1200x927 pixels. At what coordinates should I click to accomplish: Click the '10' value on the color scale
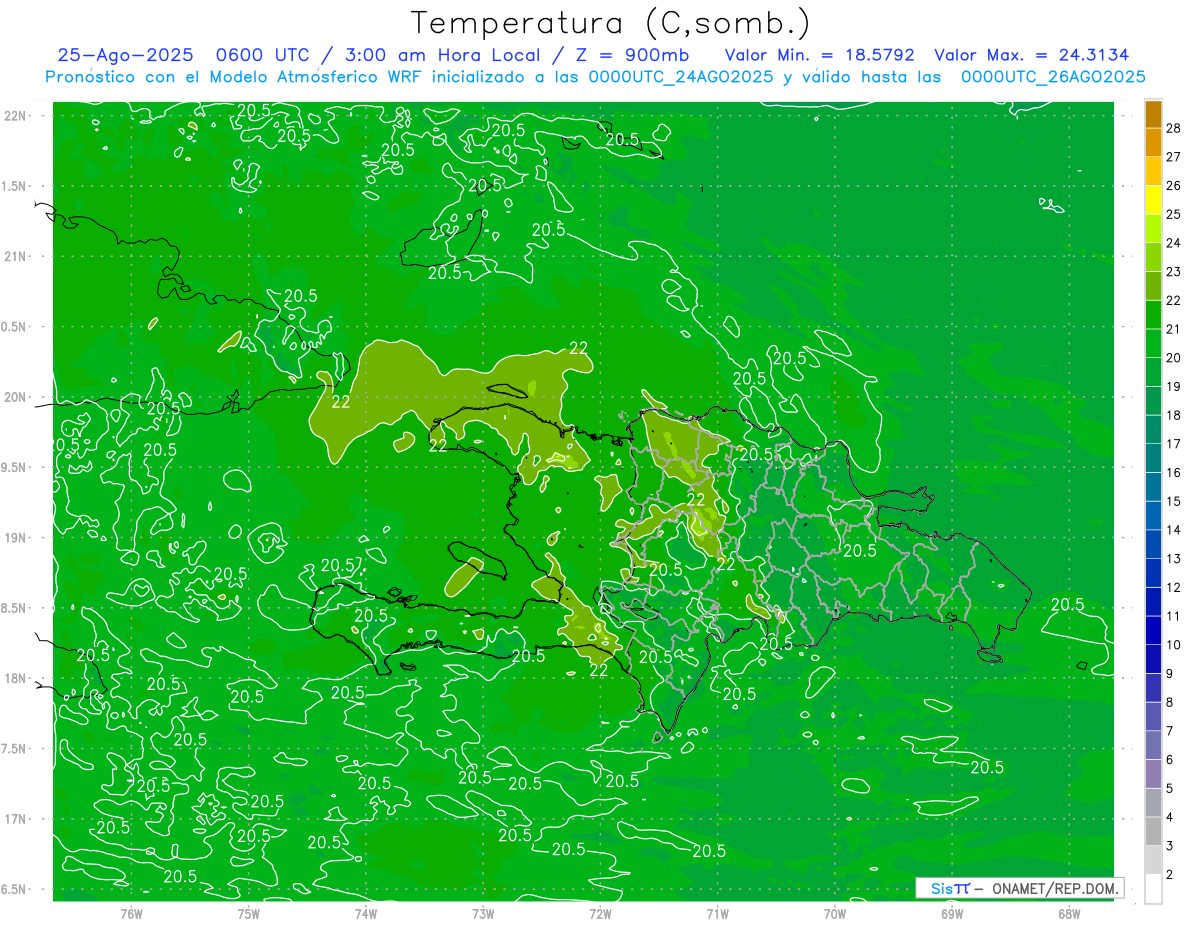1173,645
